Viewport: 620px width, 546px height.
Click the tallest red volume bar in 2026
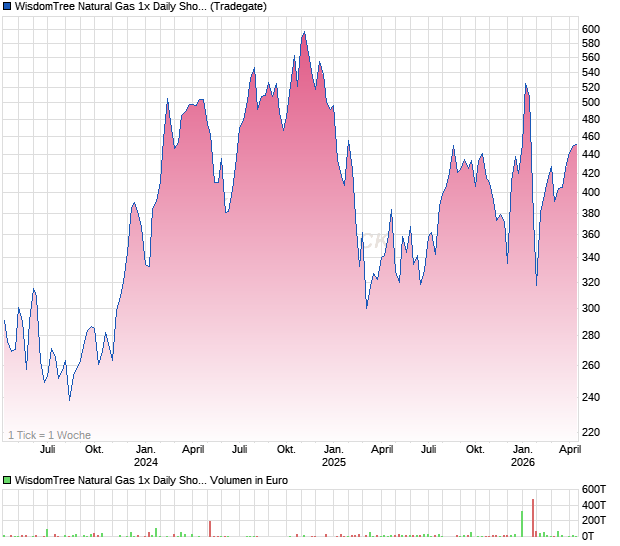[x=533, y=518]
